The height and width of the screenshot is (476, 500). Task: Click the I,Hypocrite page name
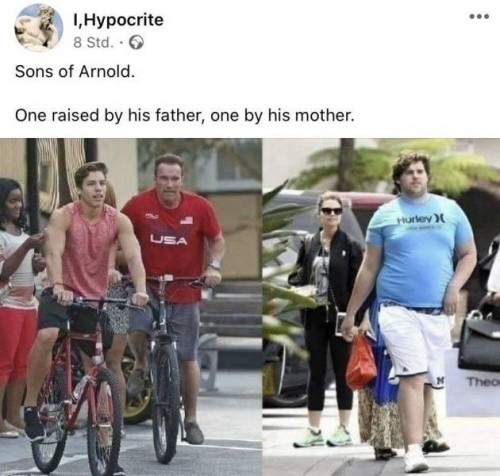pos(118,20)
